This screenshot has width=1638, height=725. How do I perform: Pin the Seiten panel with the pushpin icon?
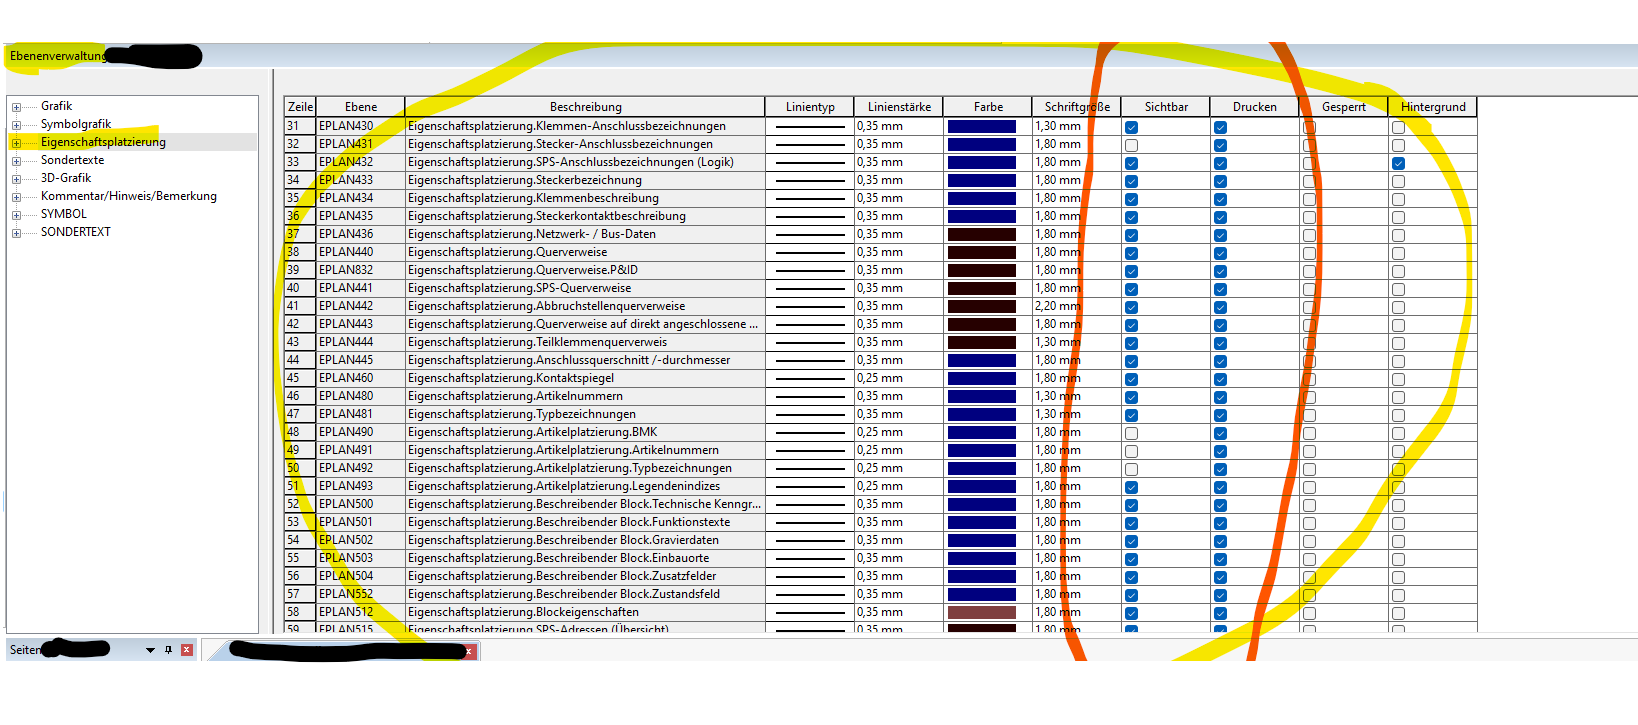tap(168, 650)
